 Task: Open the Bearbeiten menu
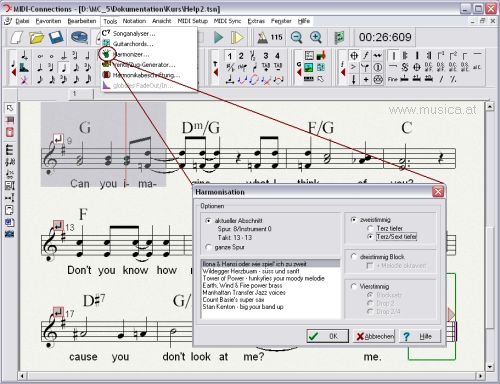tap(82, 21)
